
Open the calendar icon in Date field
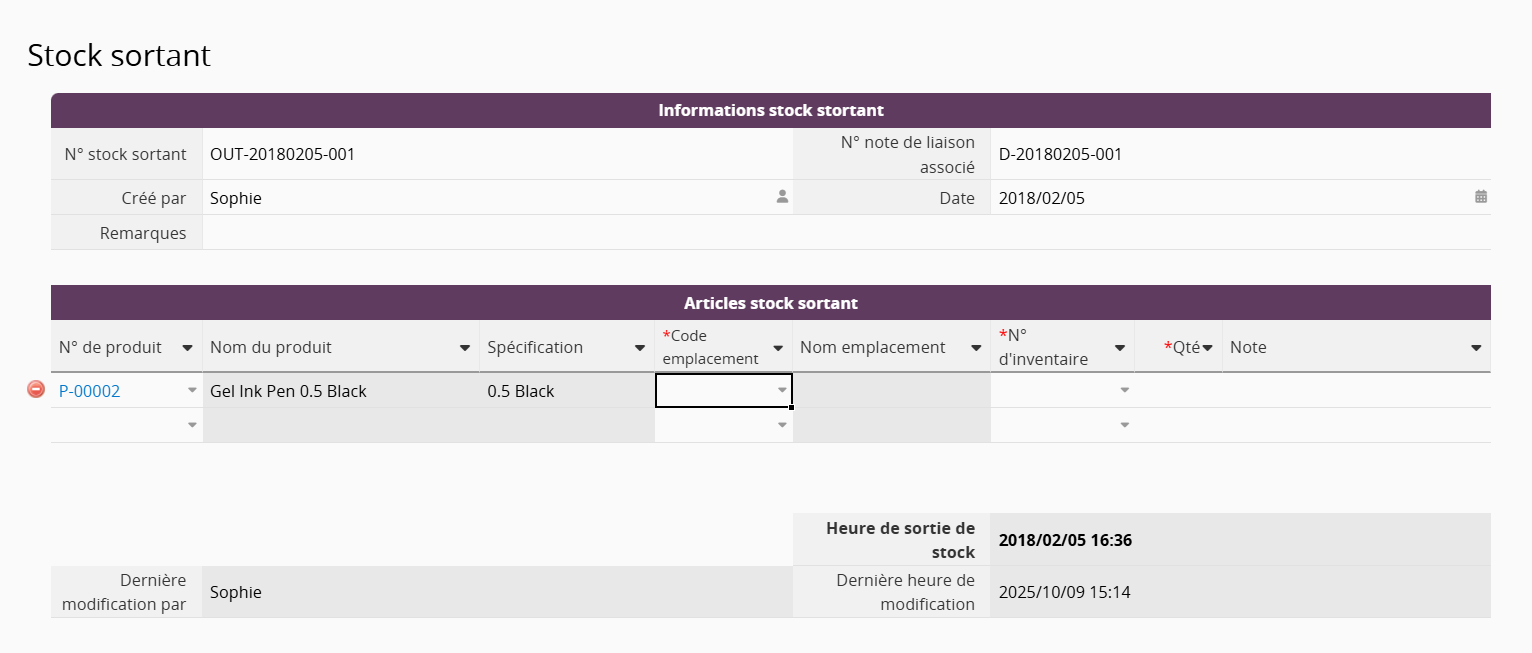pyautogui.click(x=1481, y=197)
